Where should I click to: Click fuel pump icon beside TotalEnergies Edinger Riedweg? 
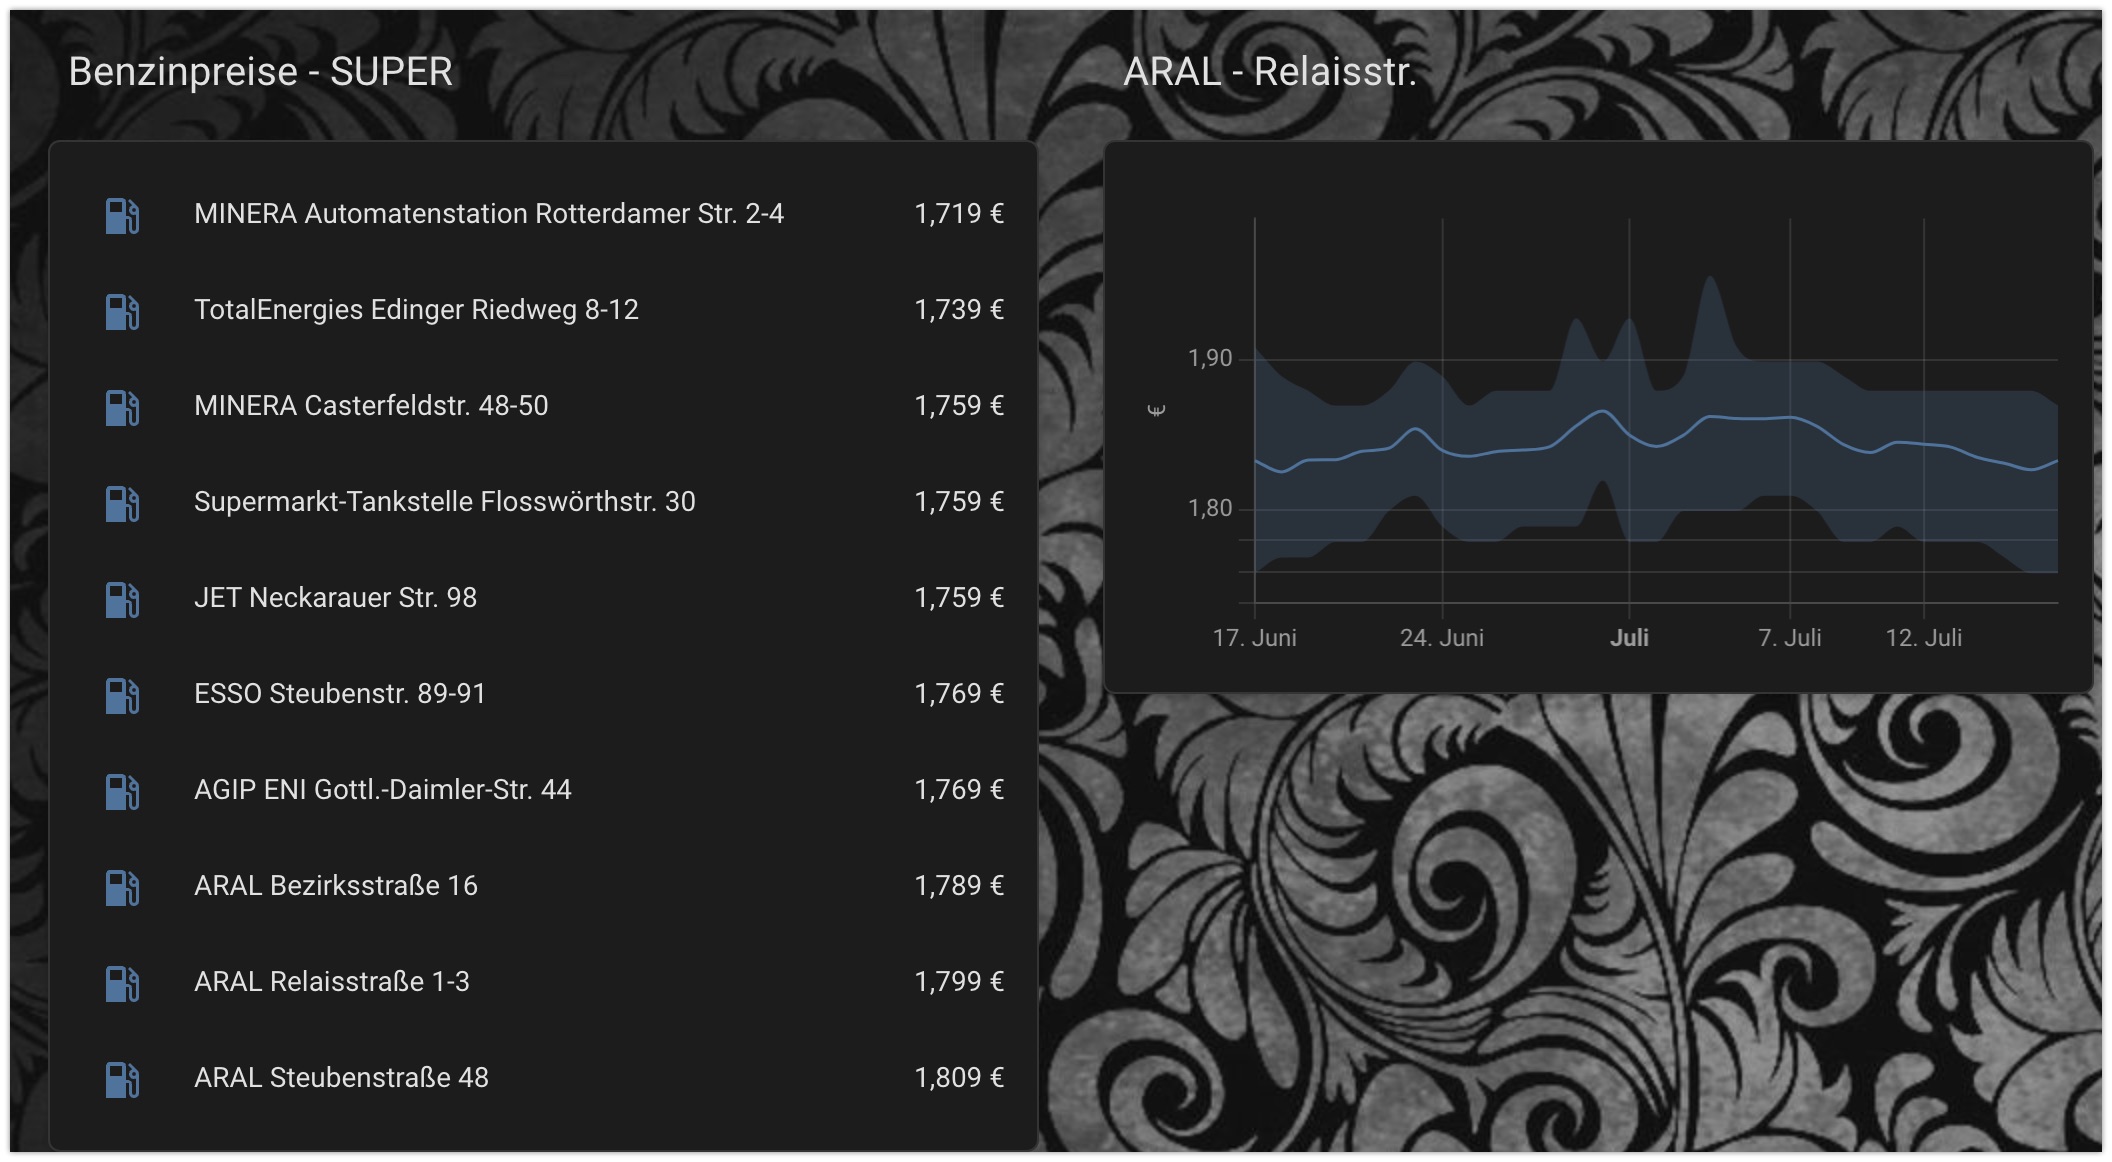(122, 311)
